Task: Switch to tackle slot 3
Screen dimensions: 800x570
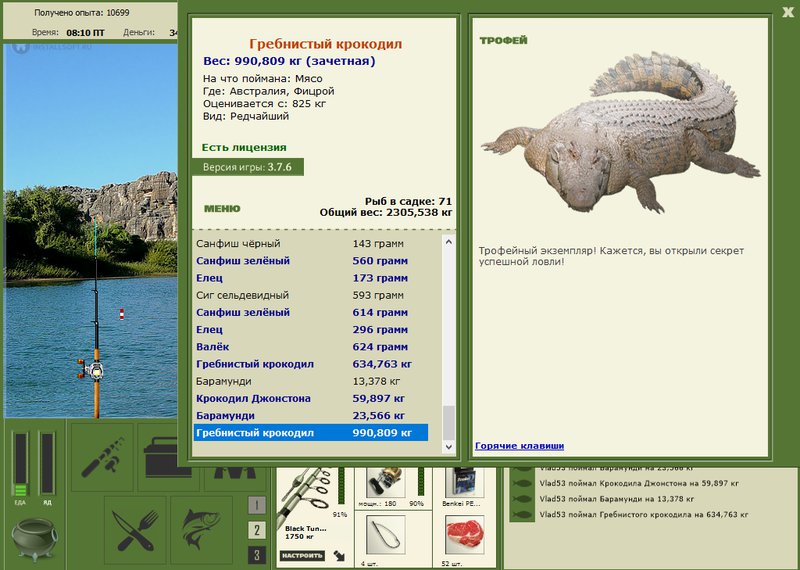Action: 257,555
